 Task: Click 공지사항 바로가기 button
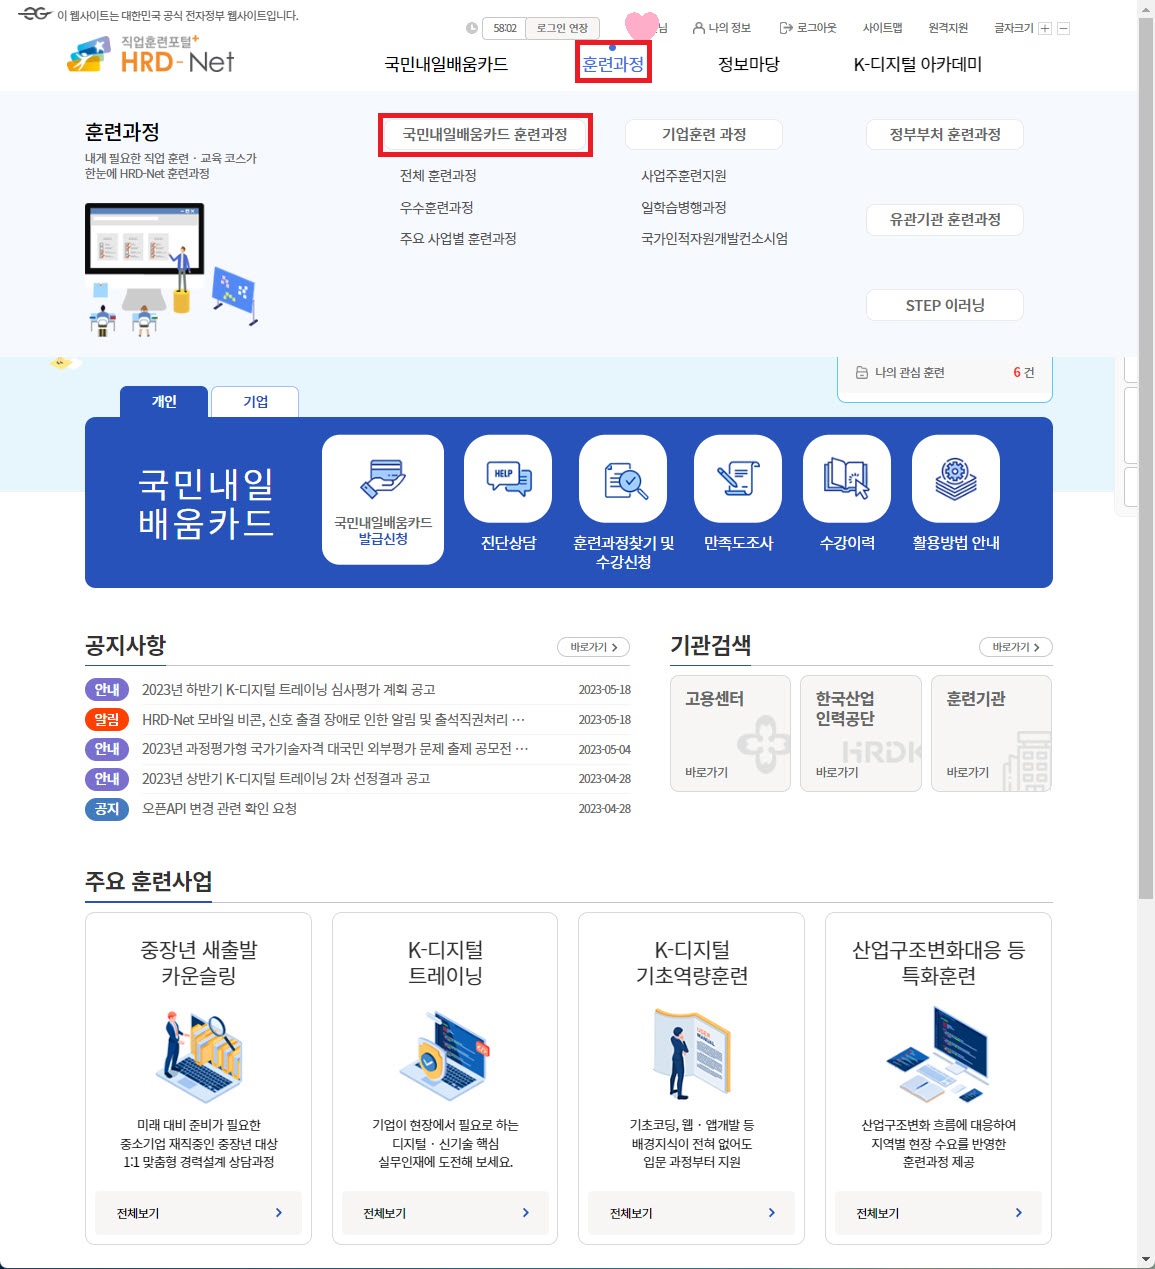click(x=594, y=647)
